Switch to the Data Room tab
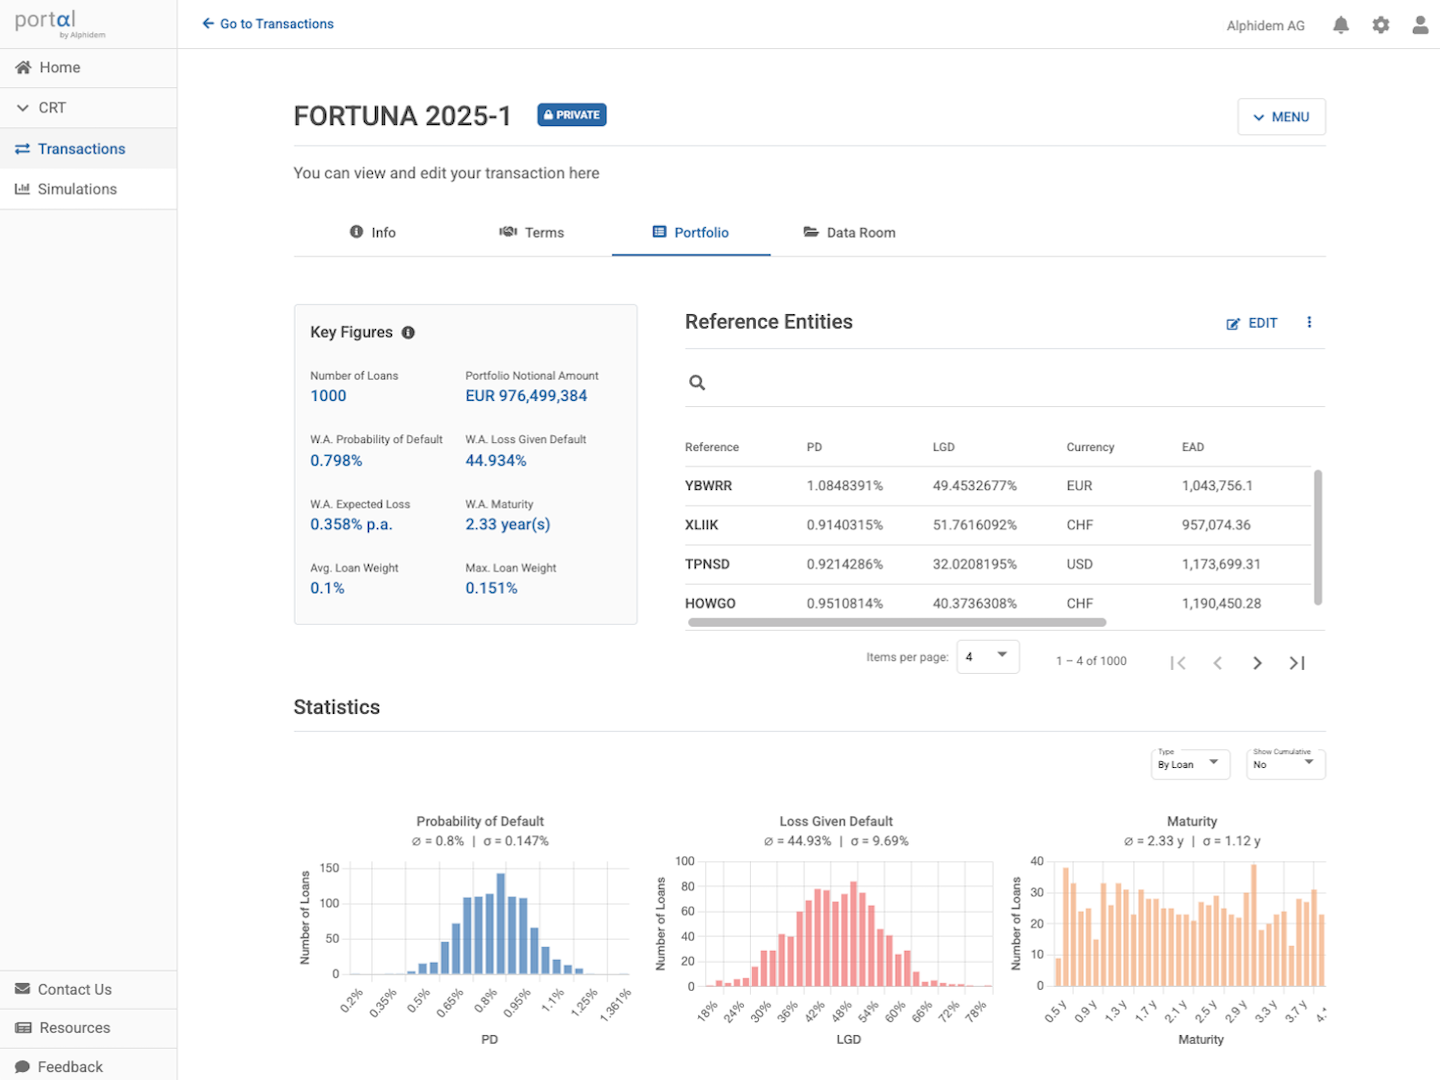Screen dimensions: 1440x1080 [x=849, y=232]
